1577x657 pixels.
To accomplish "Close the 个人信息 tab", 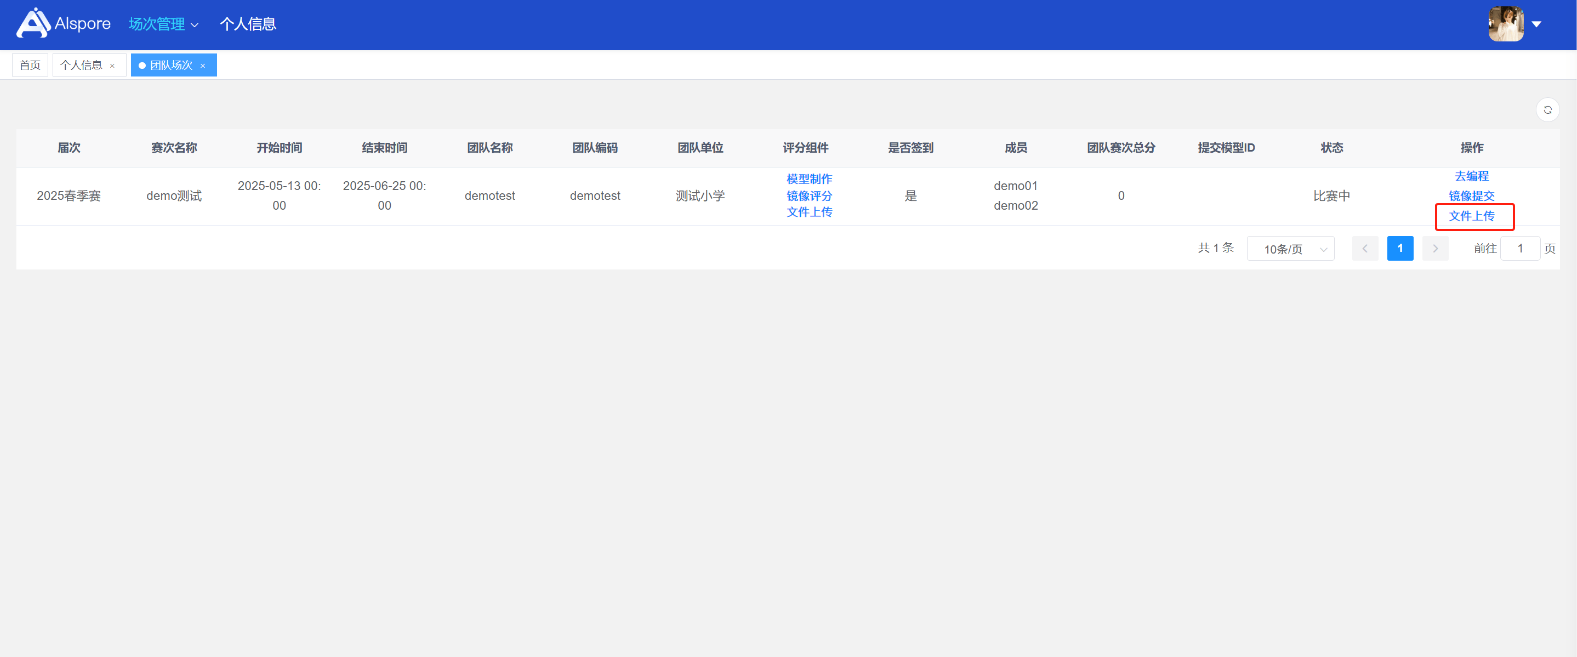I will point(112,66).
